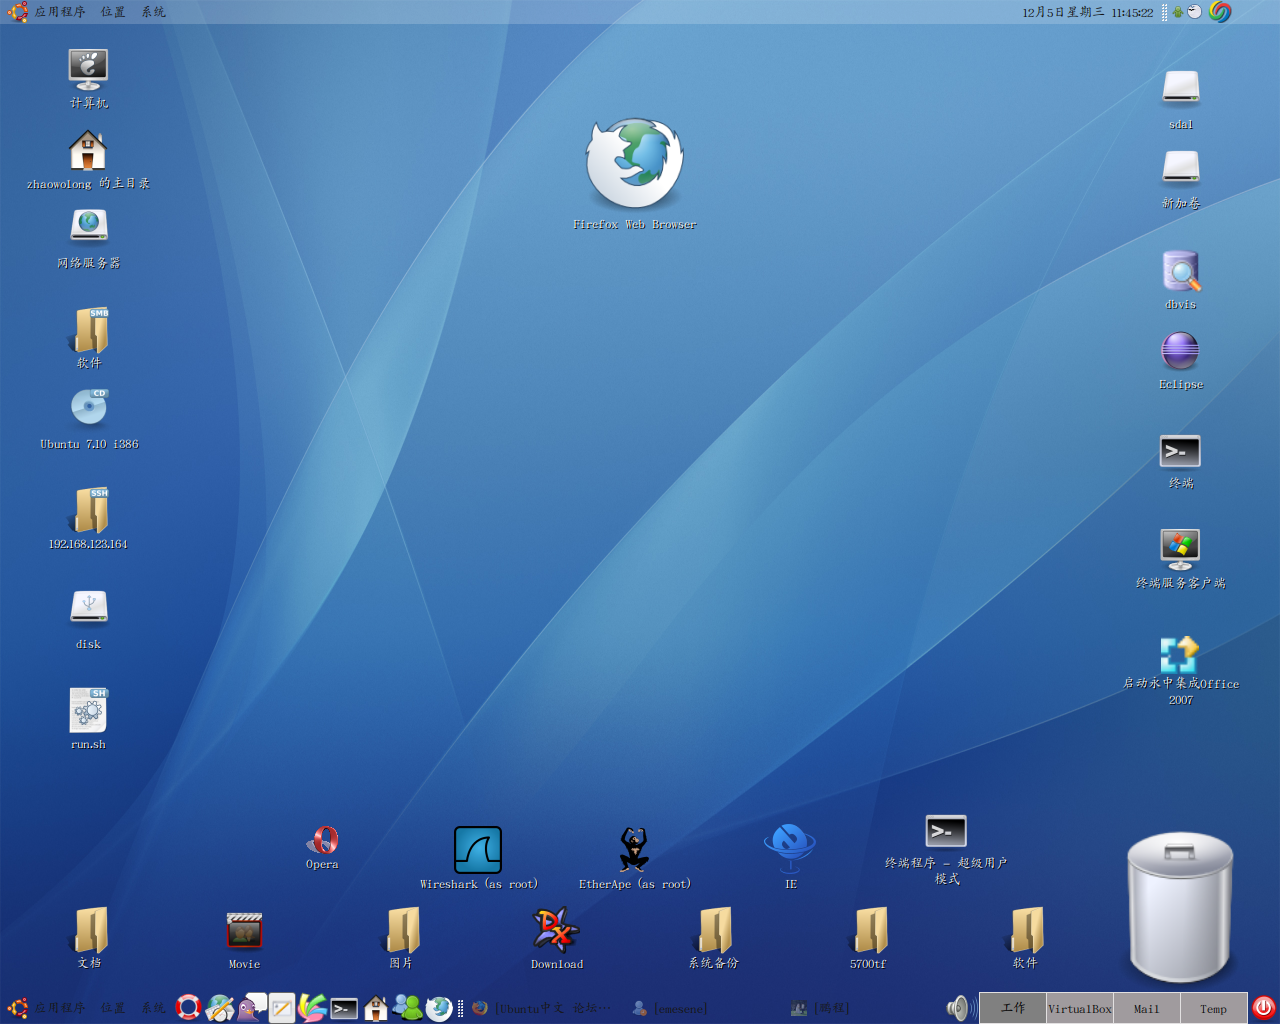Switch to Ubuntu中文 论坛 Firefox taskbar window
1280x1024 pixels.
[542, 1008]
